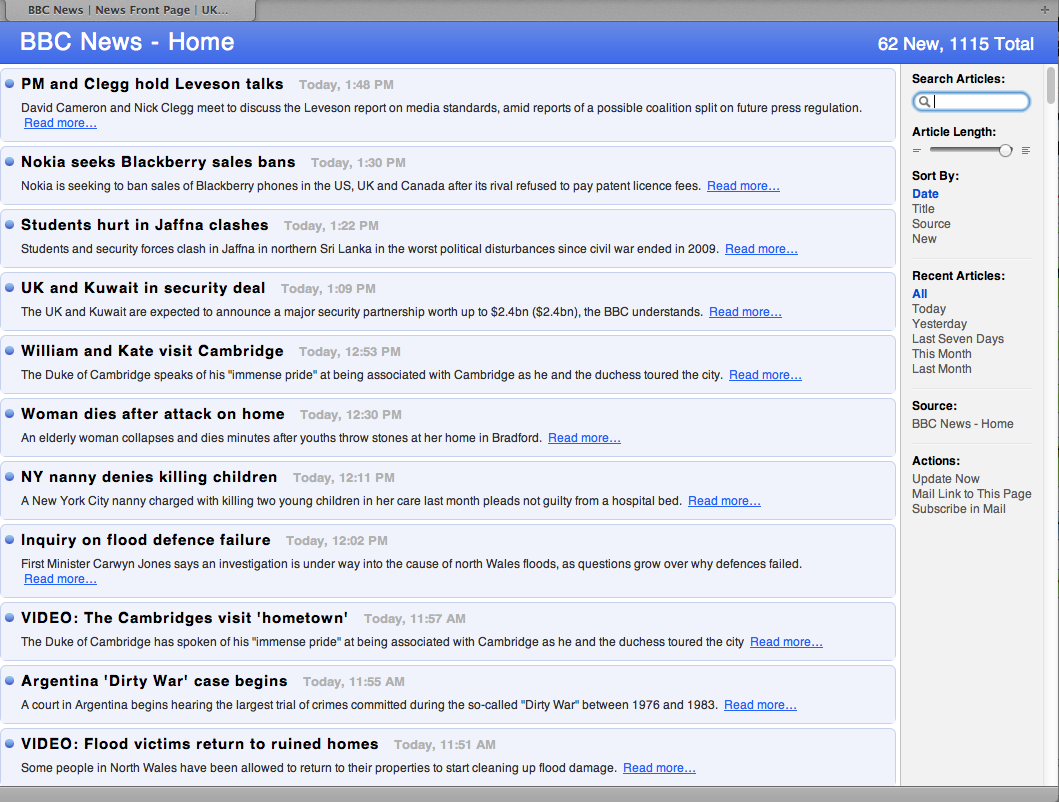Open headline Argentina 'Dirty War' case begins
The image size is (1059, 802).
[x=154, y=681]
